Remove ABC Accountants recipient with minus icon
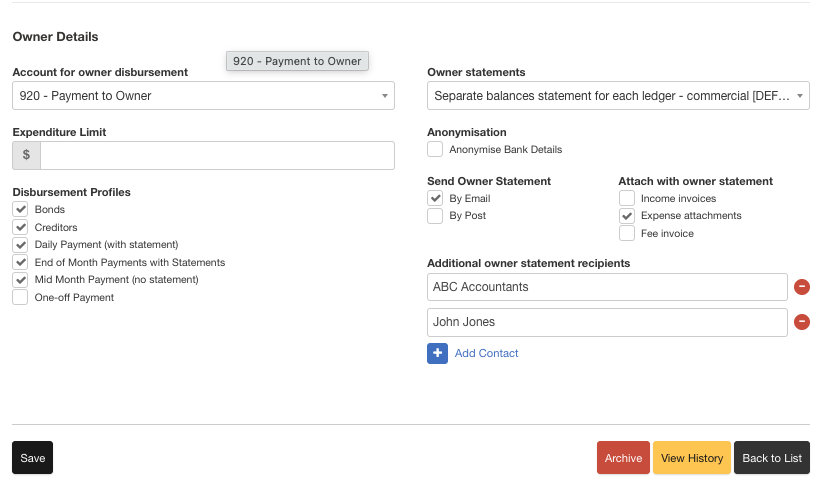 pyautogui.click(x=801, y=287)
